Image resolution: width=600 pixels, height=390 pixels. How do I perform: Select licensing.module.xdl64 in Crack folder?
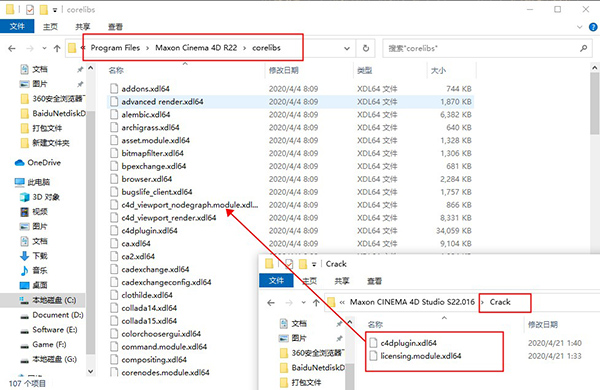(421, 356)
